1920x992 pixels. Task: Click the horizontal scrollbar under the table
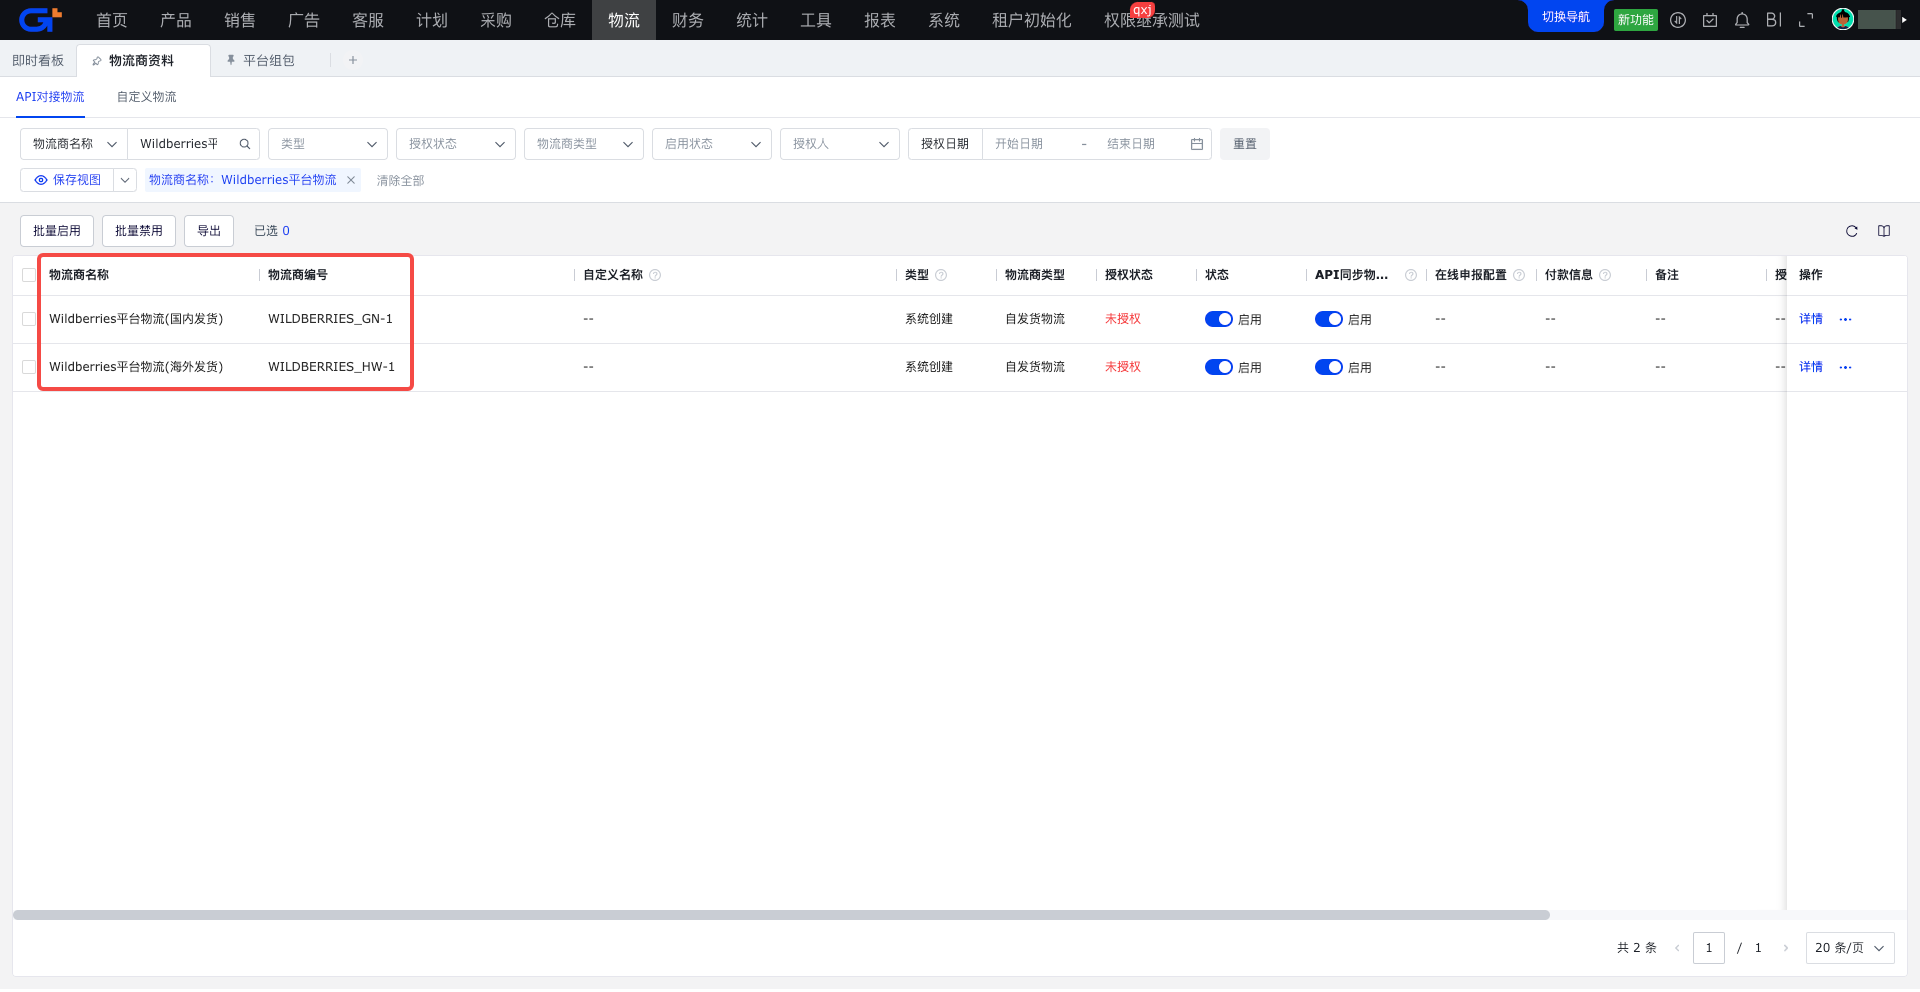tap(780, 915)
